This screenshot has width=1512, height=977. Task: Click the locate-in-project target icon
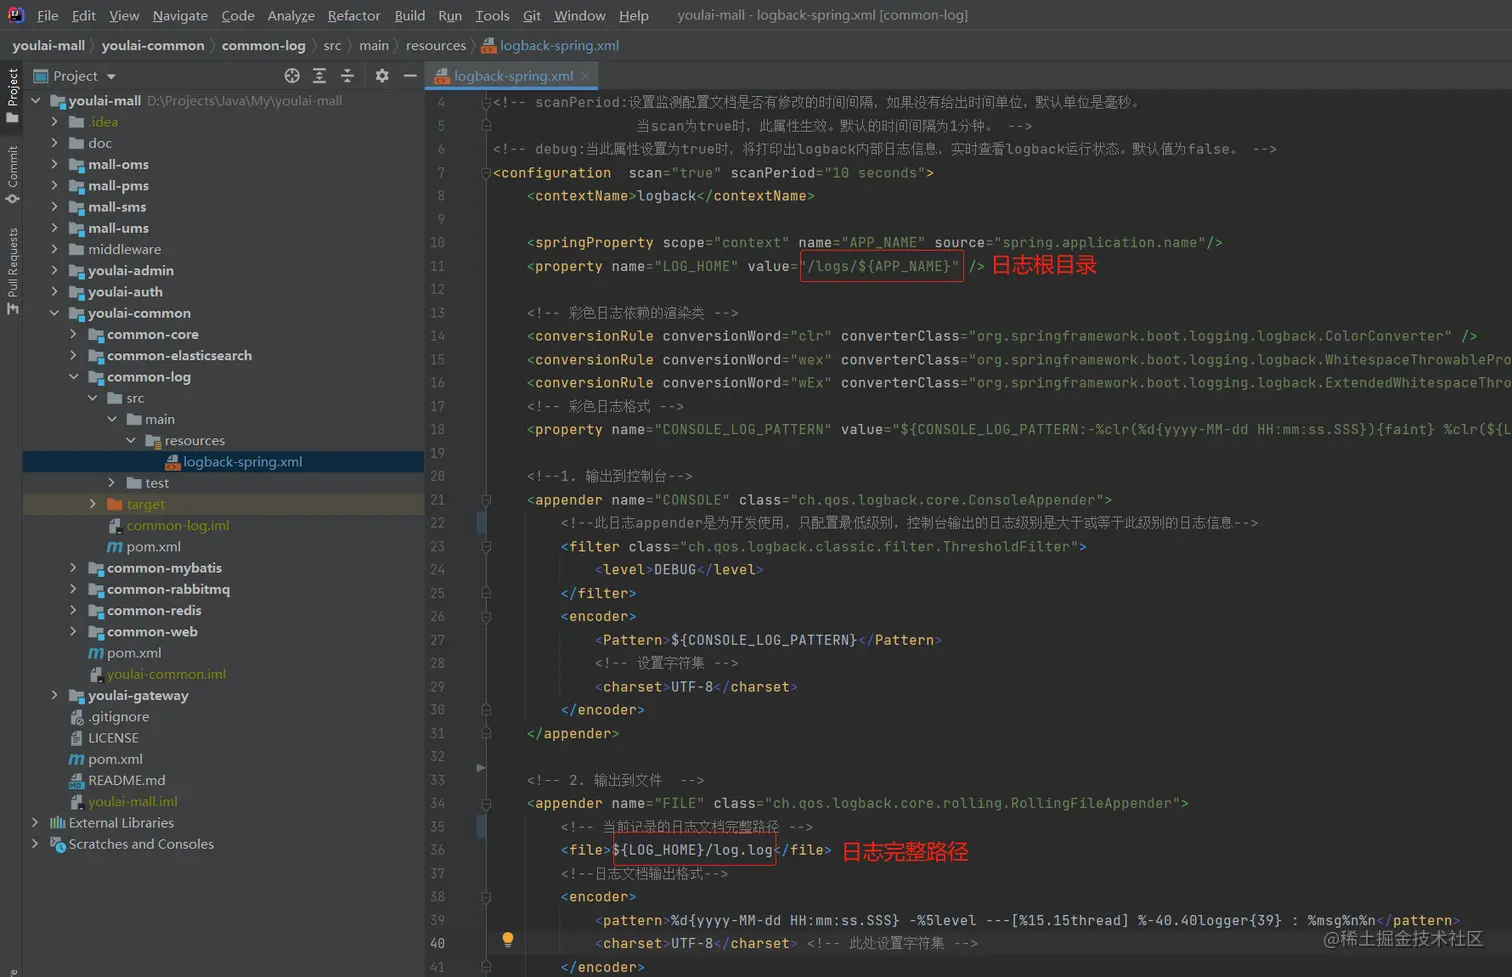point(292,76)
